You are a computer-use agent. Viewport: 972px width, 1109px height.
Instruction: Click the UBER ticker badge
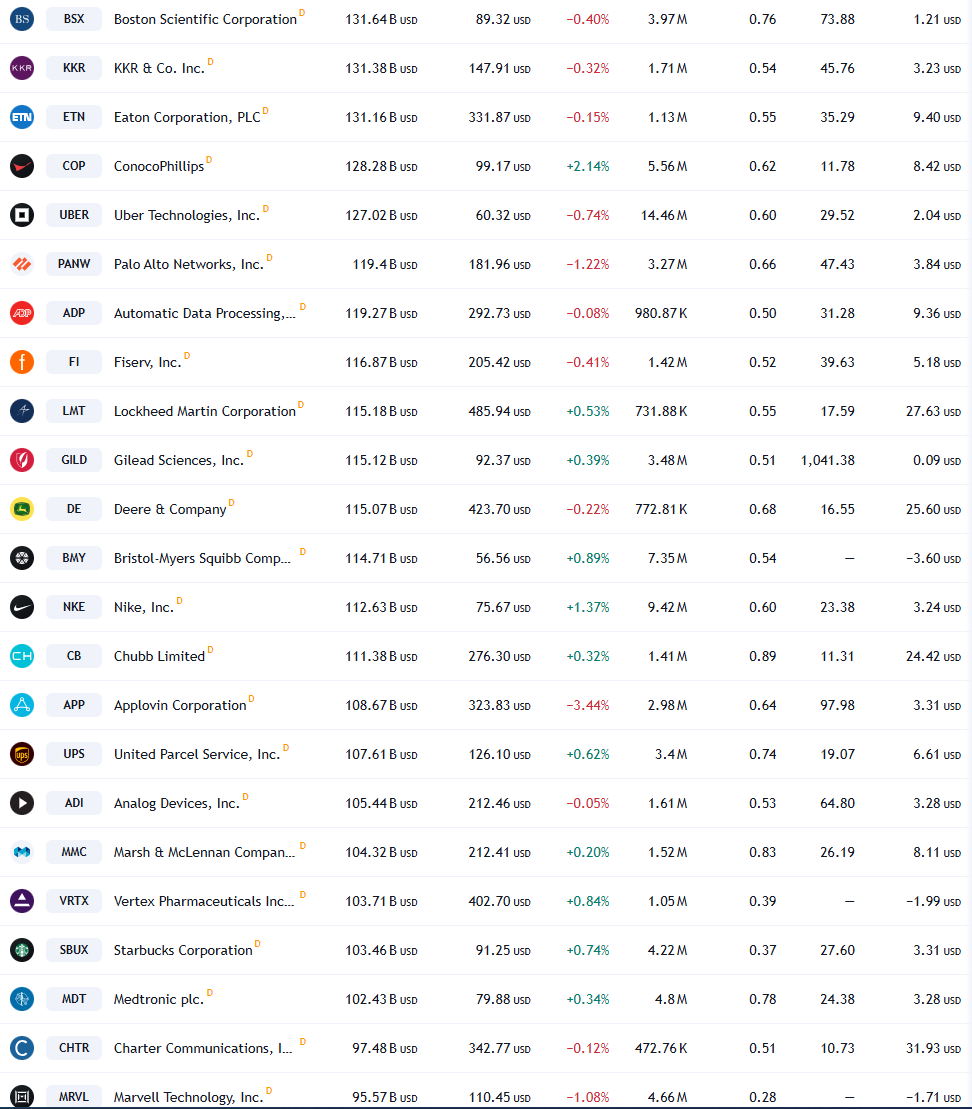tap(74, 215)
